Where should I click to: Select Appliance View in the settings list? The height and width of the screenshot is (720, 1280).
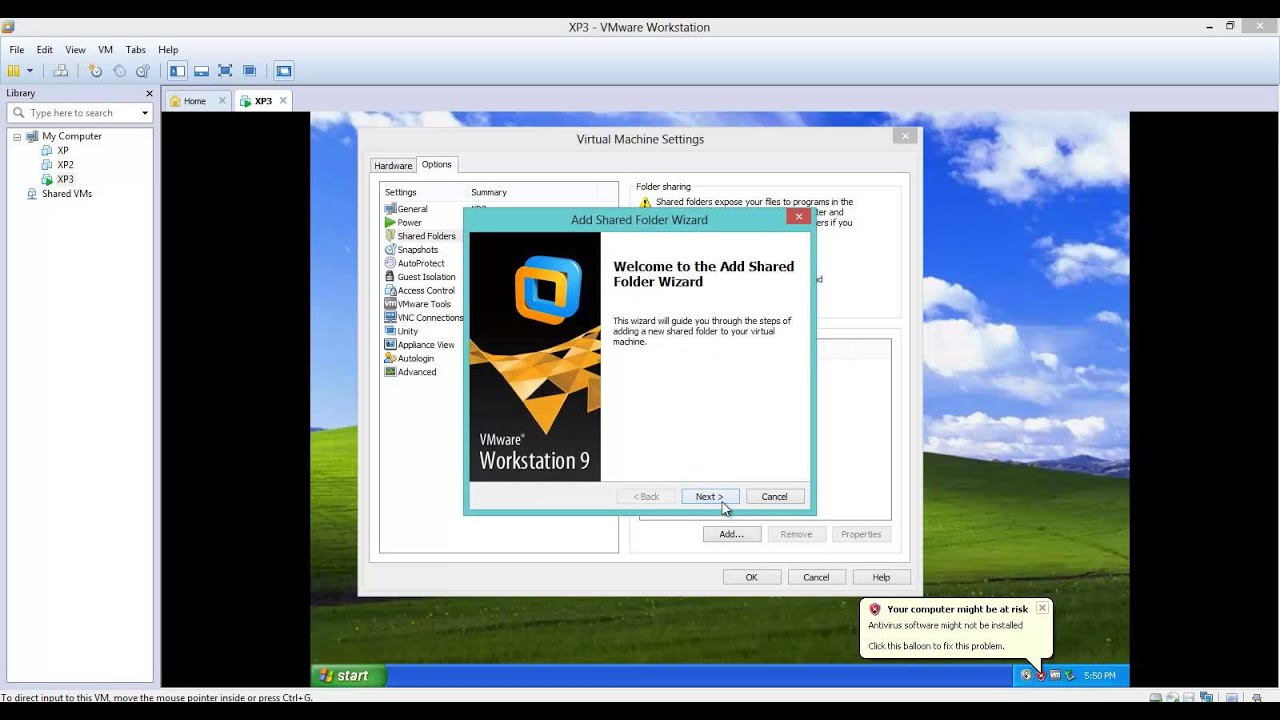(x=426, y=345)
